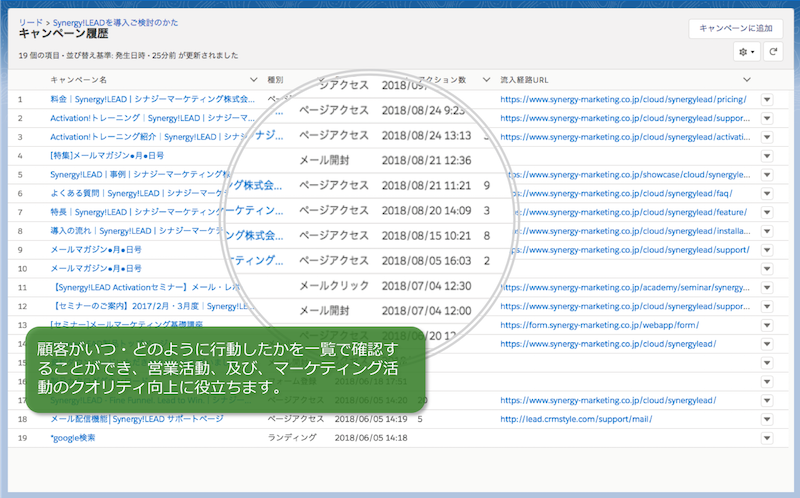Screen dimensions: 800x498
Task: Open メールマガジン●月●日号 campaign link in row 10
Action: (96, 269)
